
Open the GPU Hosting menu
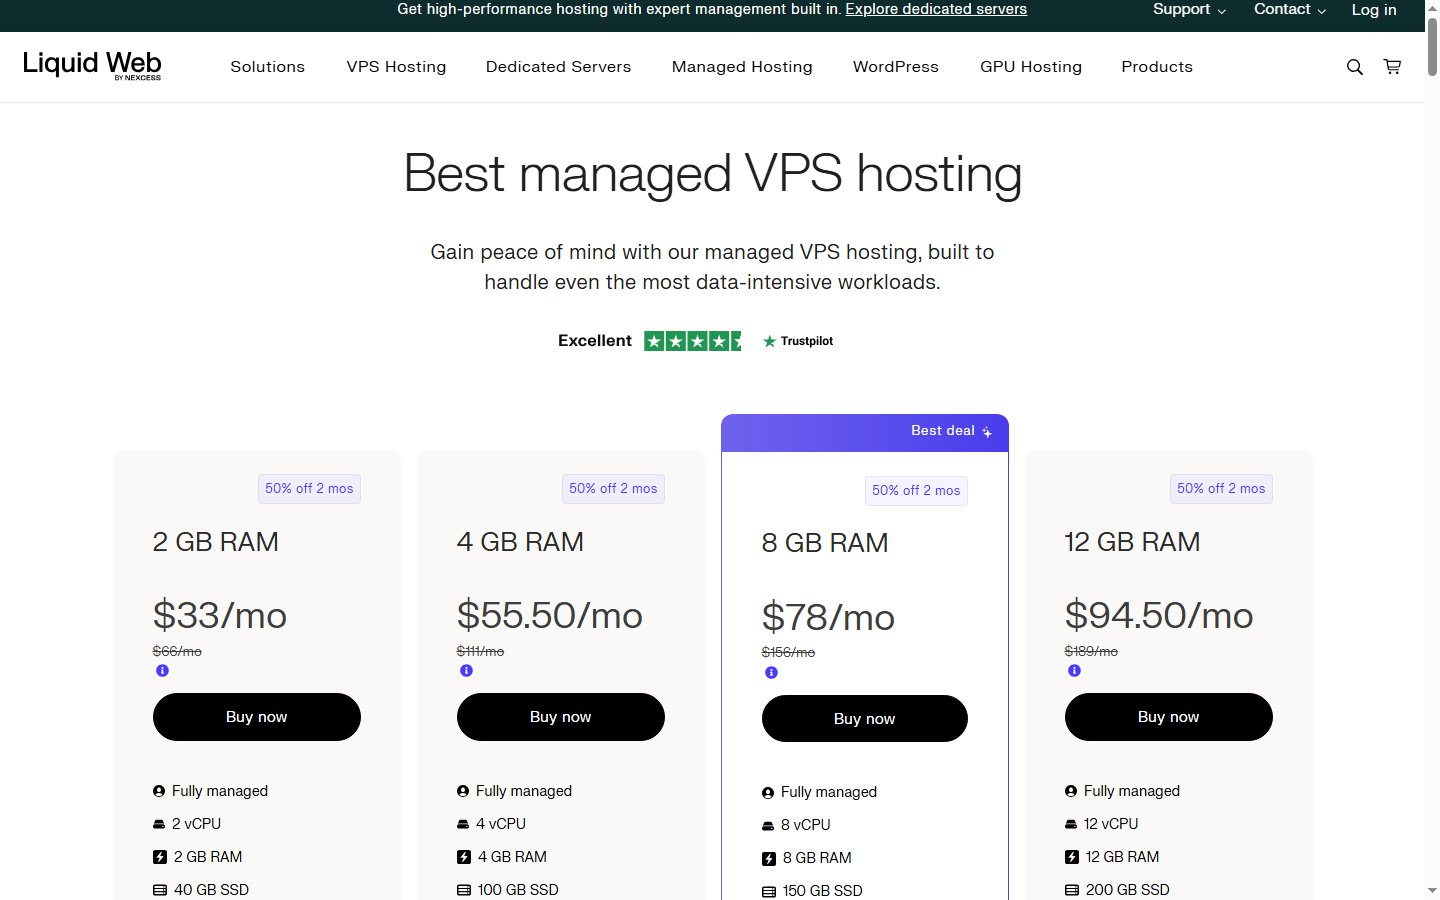1031,67
